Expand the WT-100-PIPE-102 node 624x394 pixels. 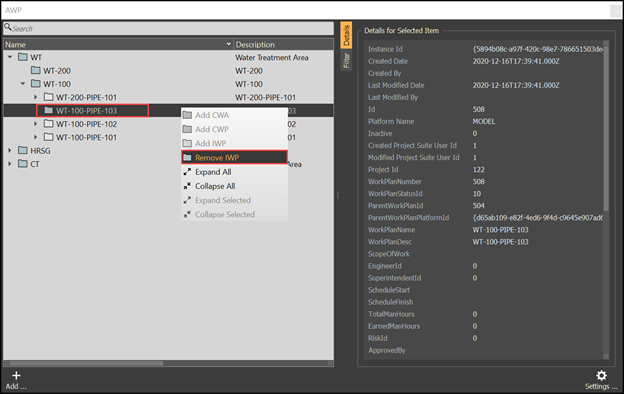click(35, 124)
